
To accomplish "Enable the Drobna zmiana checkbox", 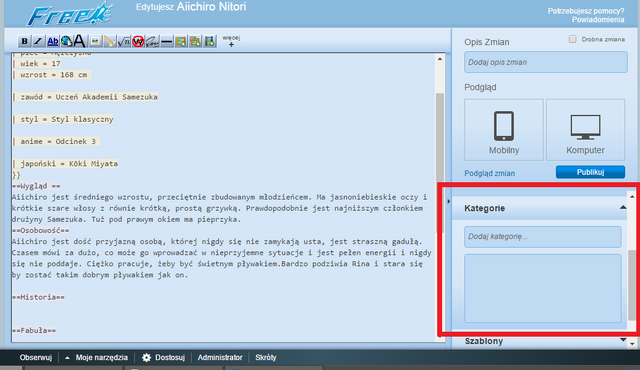I will [x=573, y=39].
